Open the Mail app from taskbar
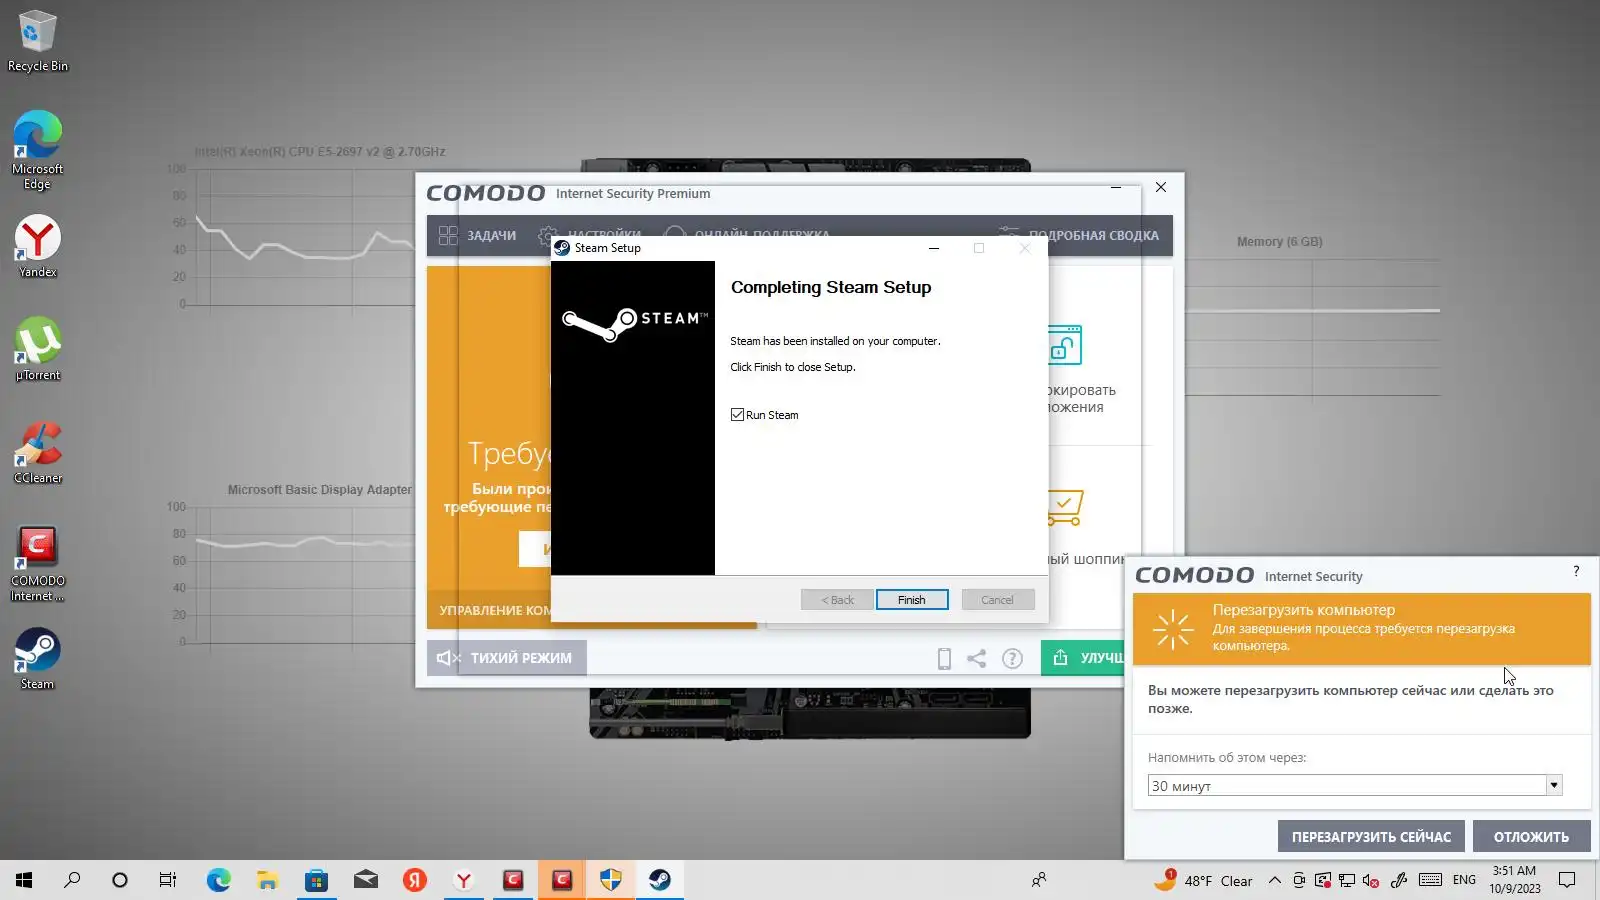 [365, 880]
